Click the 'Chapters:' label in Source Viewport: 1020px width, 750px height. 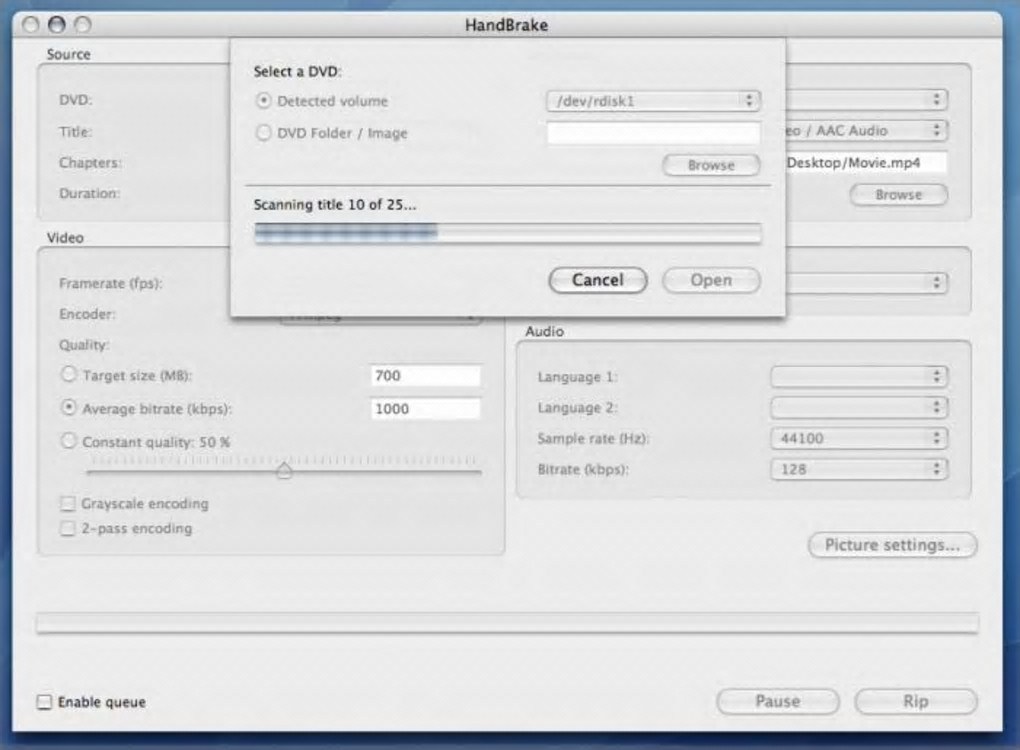click(90, 163)
